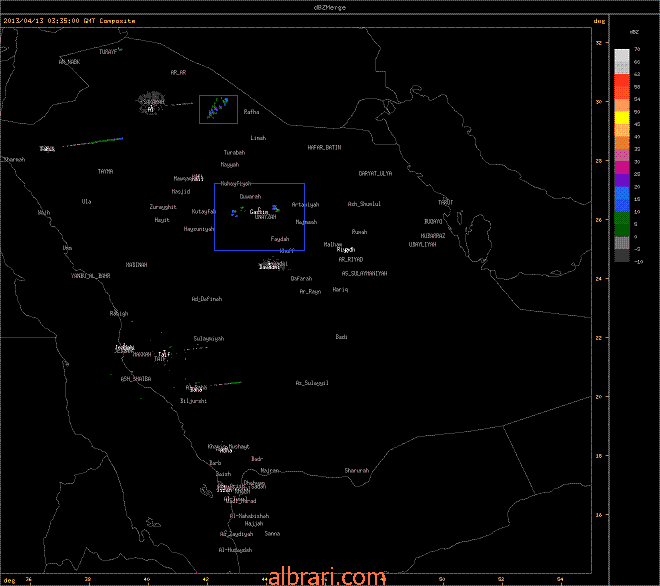The image size is (660, 586).
Task: Click the Sanaa label
Action: 272,534
